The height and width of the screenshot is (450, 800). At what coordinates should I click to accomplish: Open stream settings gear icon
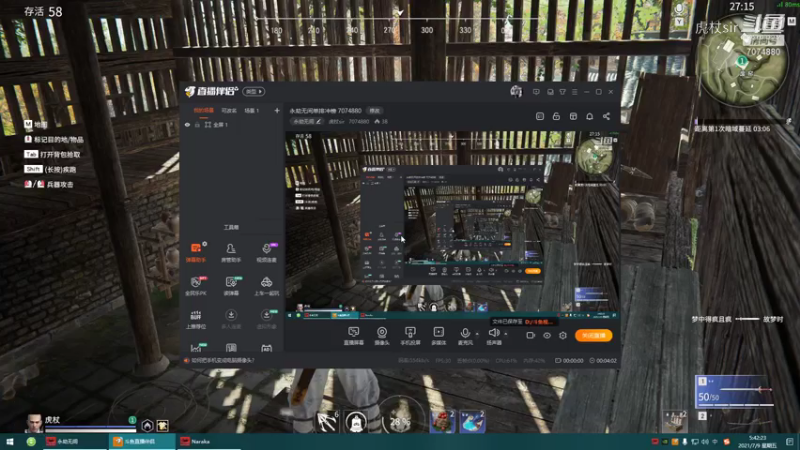pos(563,335)
